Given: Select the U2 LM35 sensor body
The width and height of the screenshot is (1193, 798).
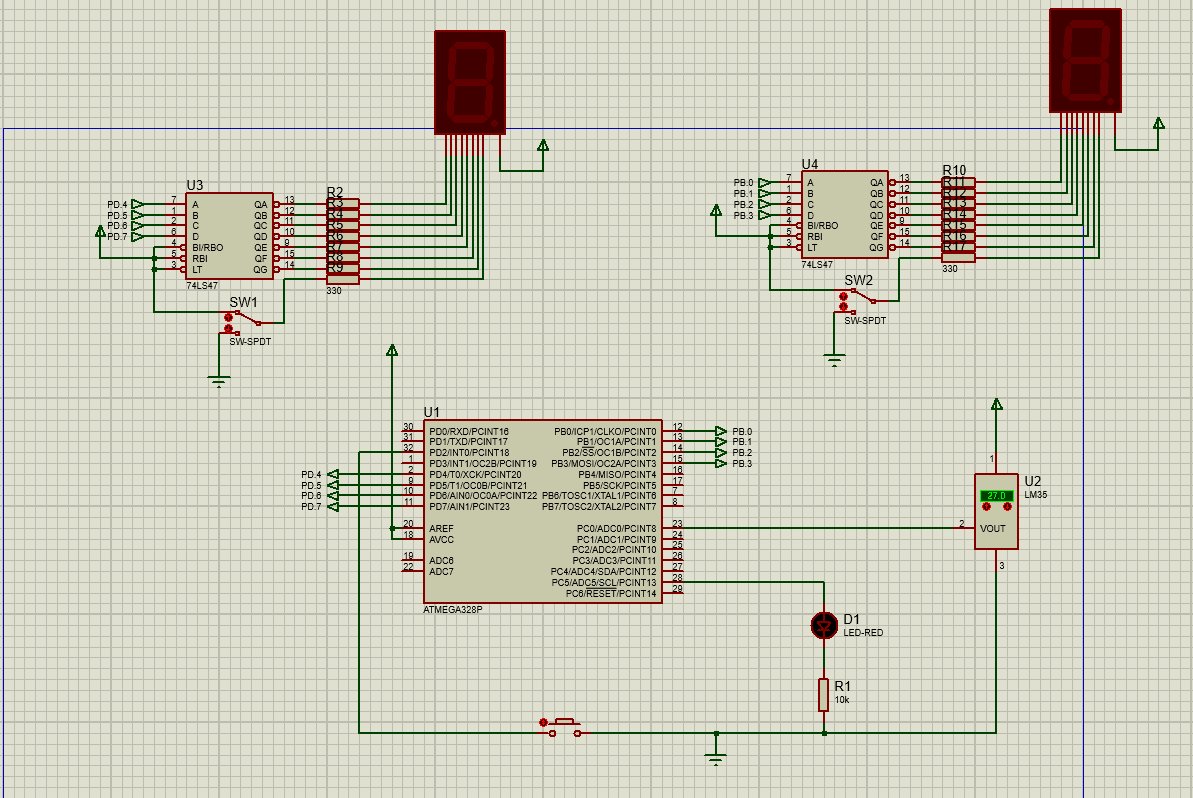Looking at the screenshot, I should (x=996, y=511).
